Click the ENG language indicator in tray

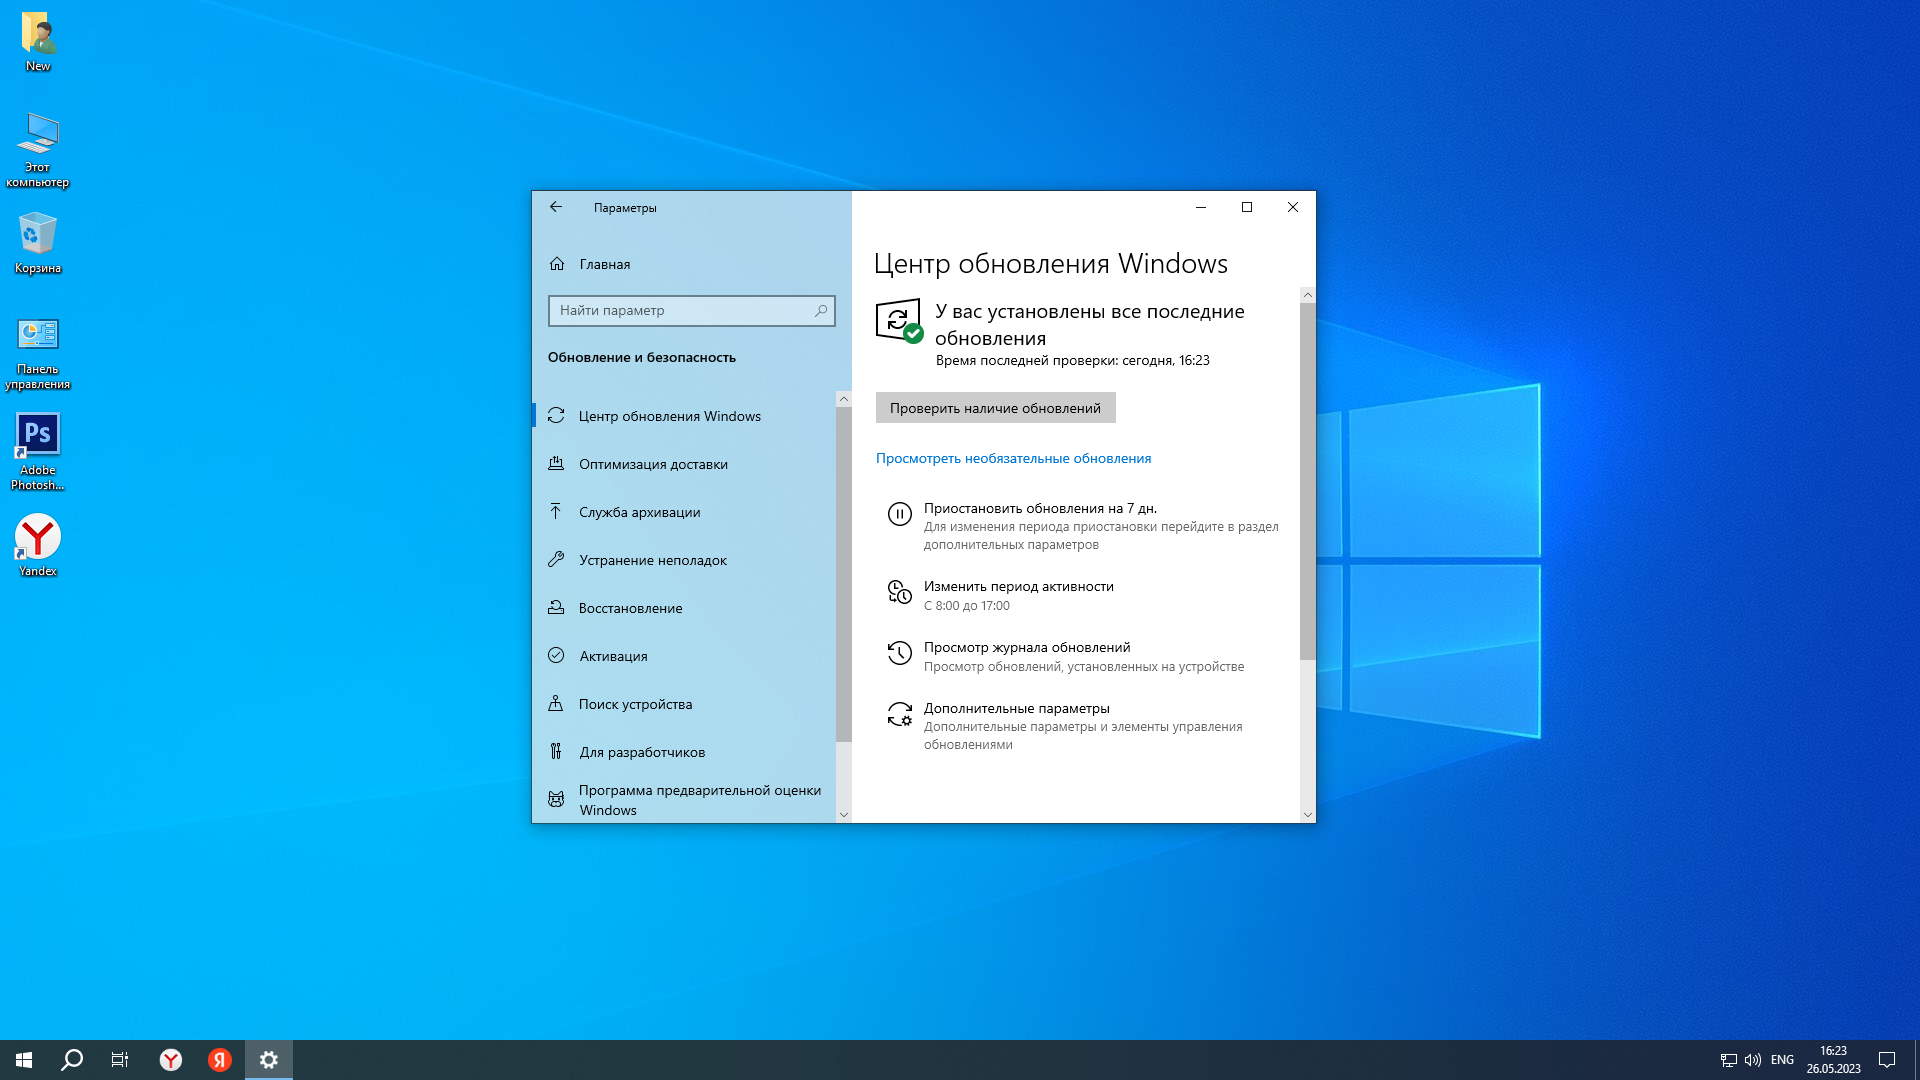[x=1781, y=1060]
